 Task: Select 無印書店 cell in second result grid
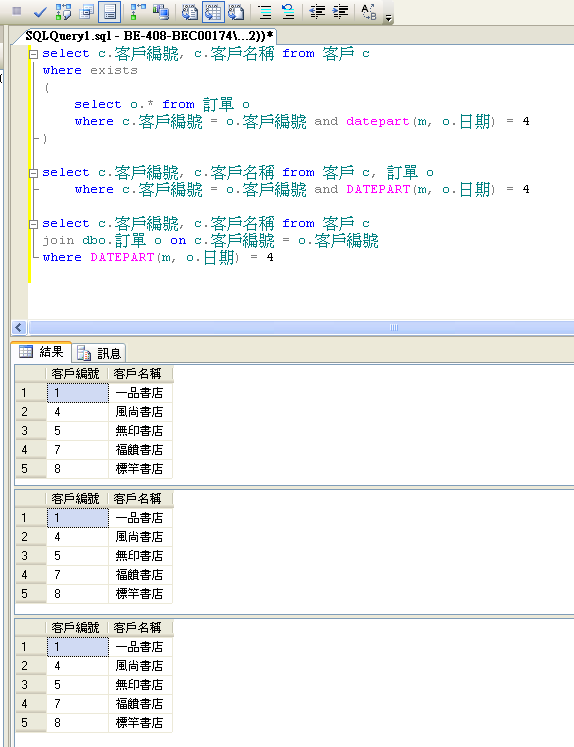tap(140, 556)
